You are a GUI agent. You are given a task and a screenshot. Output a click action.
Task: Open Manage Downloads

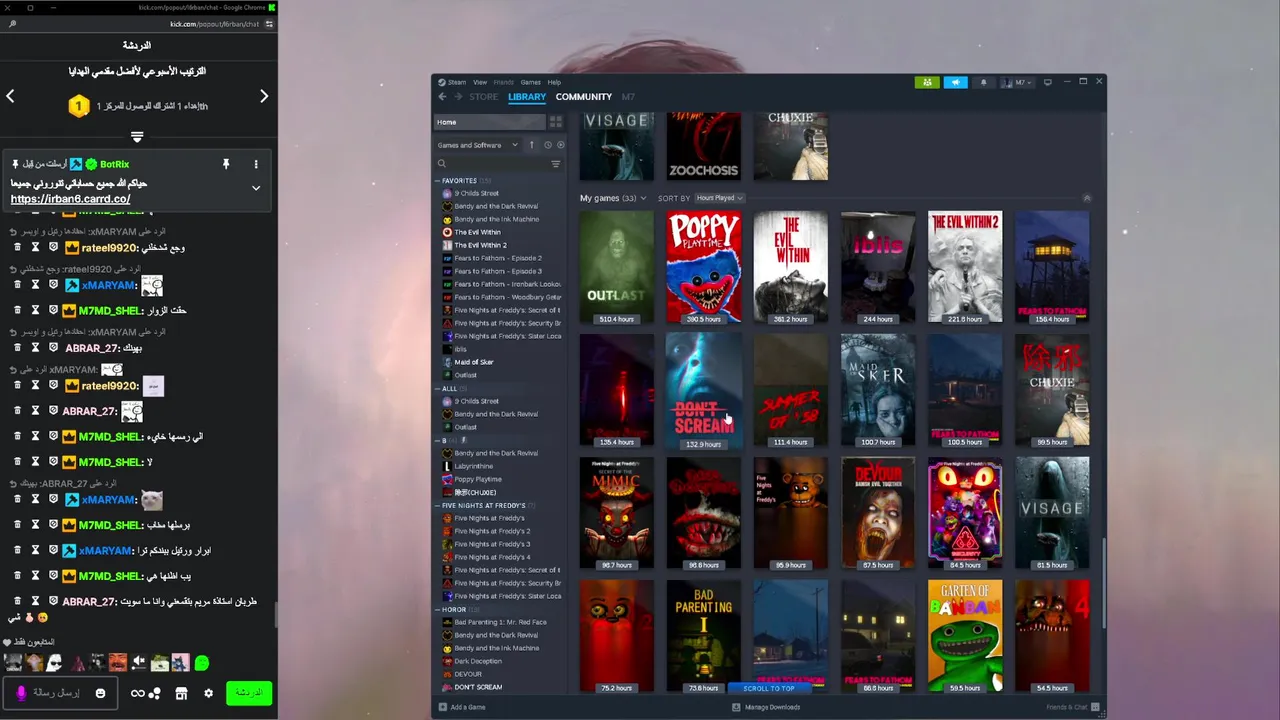[x=766, y=707]
